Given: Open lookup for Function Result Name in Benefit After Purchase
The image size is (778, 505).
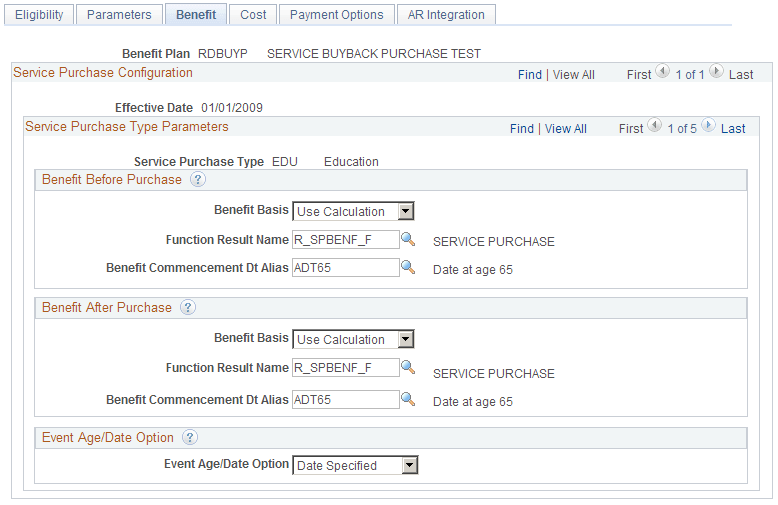Looking at the screenshot, I should (x=408, y=367).
